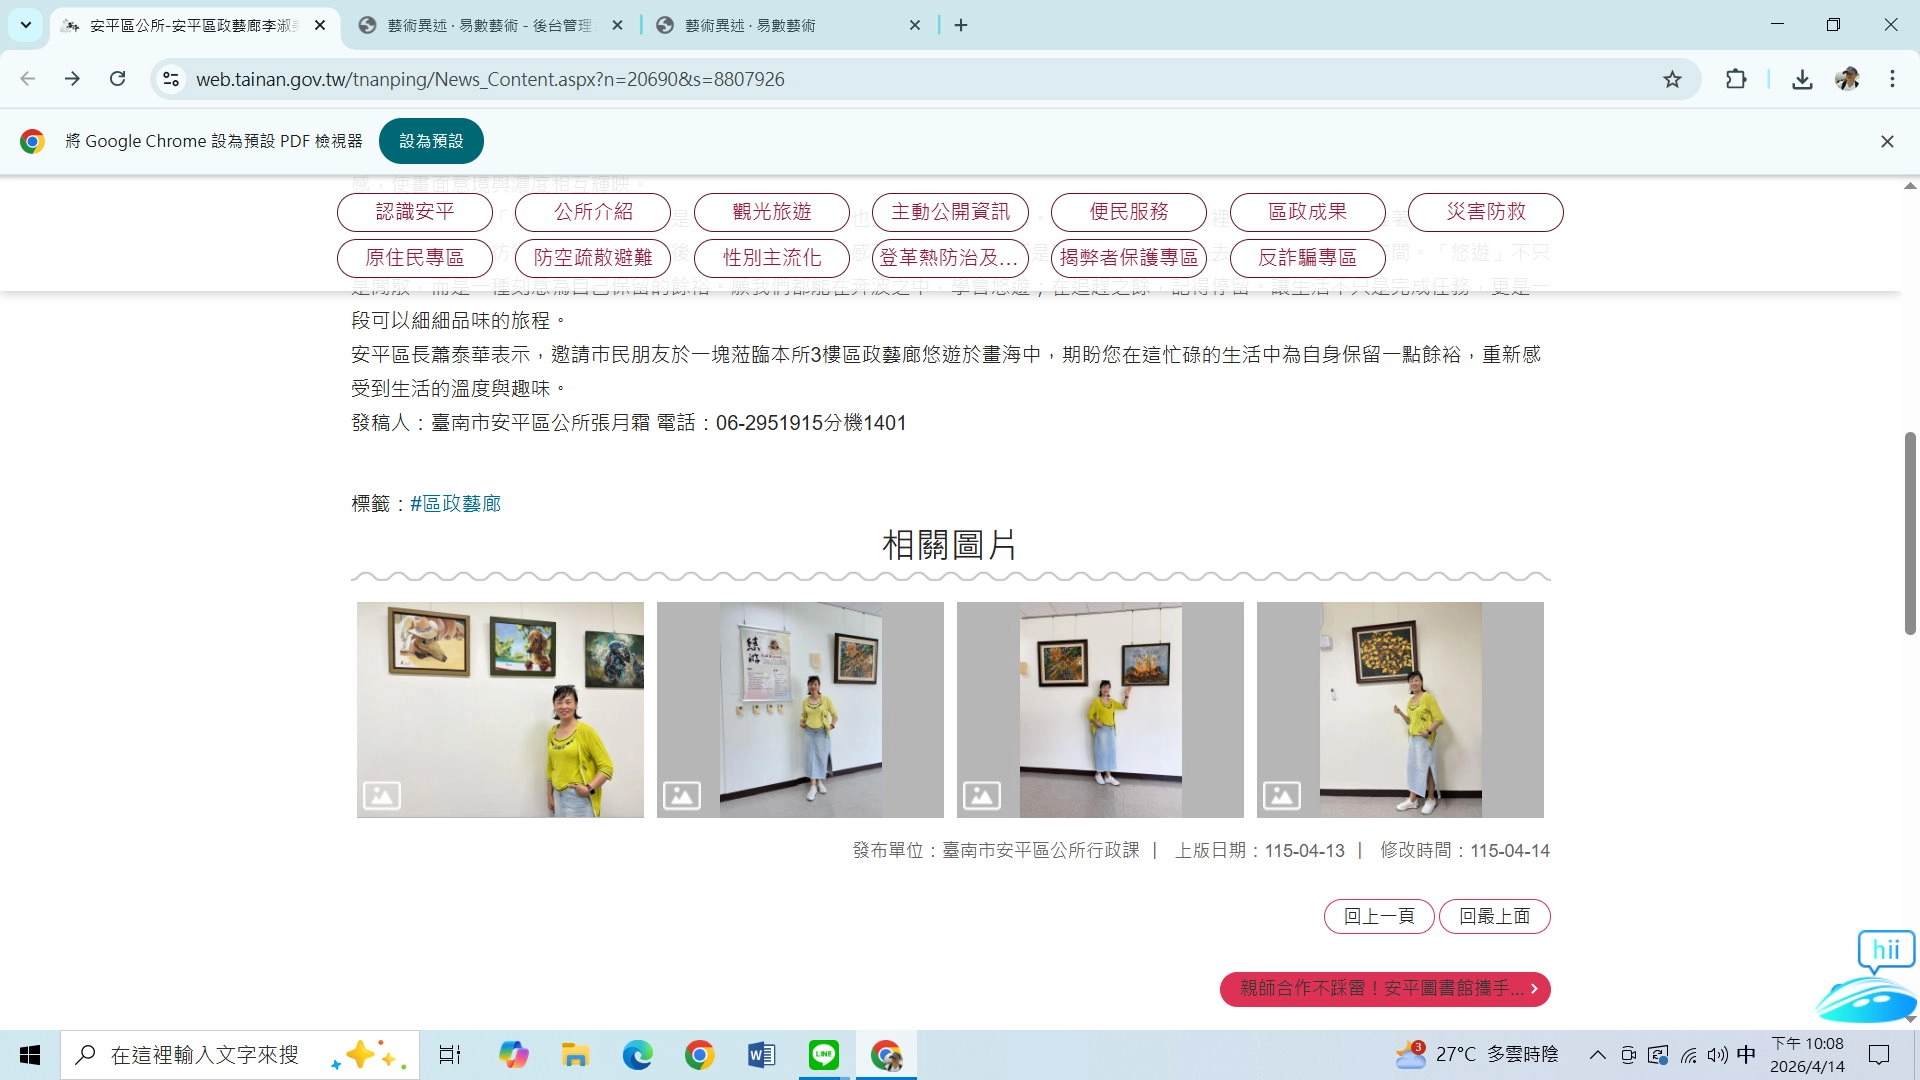Open the 觀光旅遊 menu item

771,211
